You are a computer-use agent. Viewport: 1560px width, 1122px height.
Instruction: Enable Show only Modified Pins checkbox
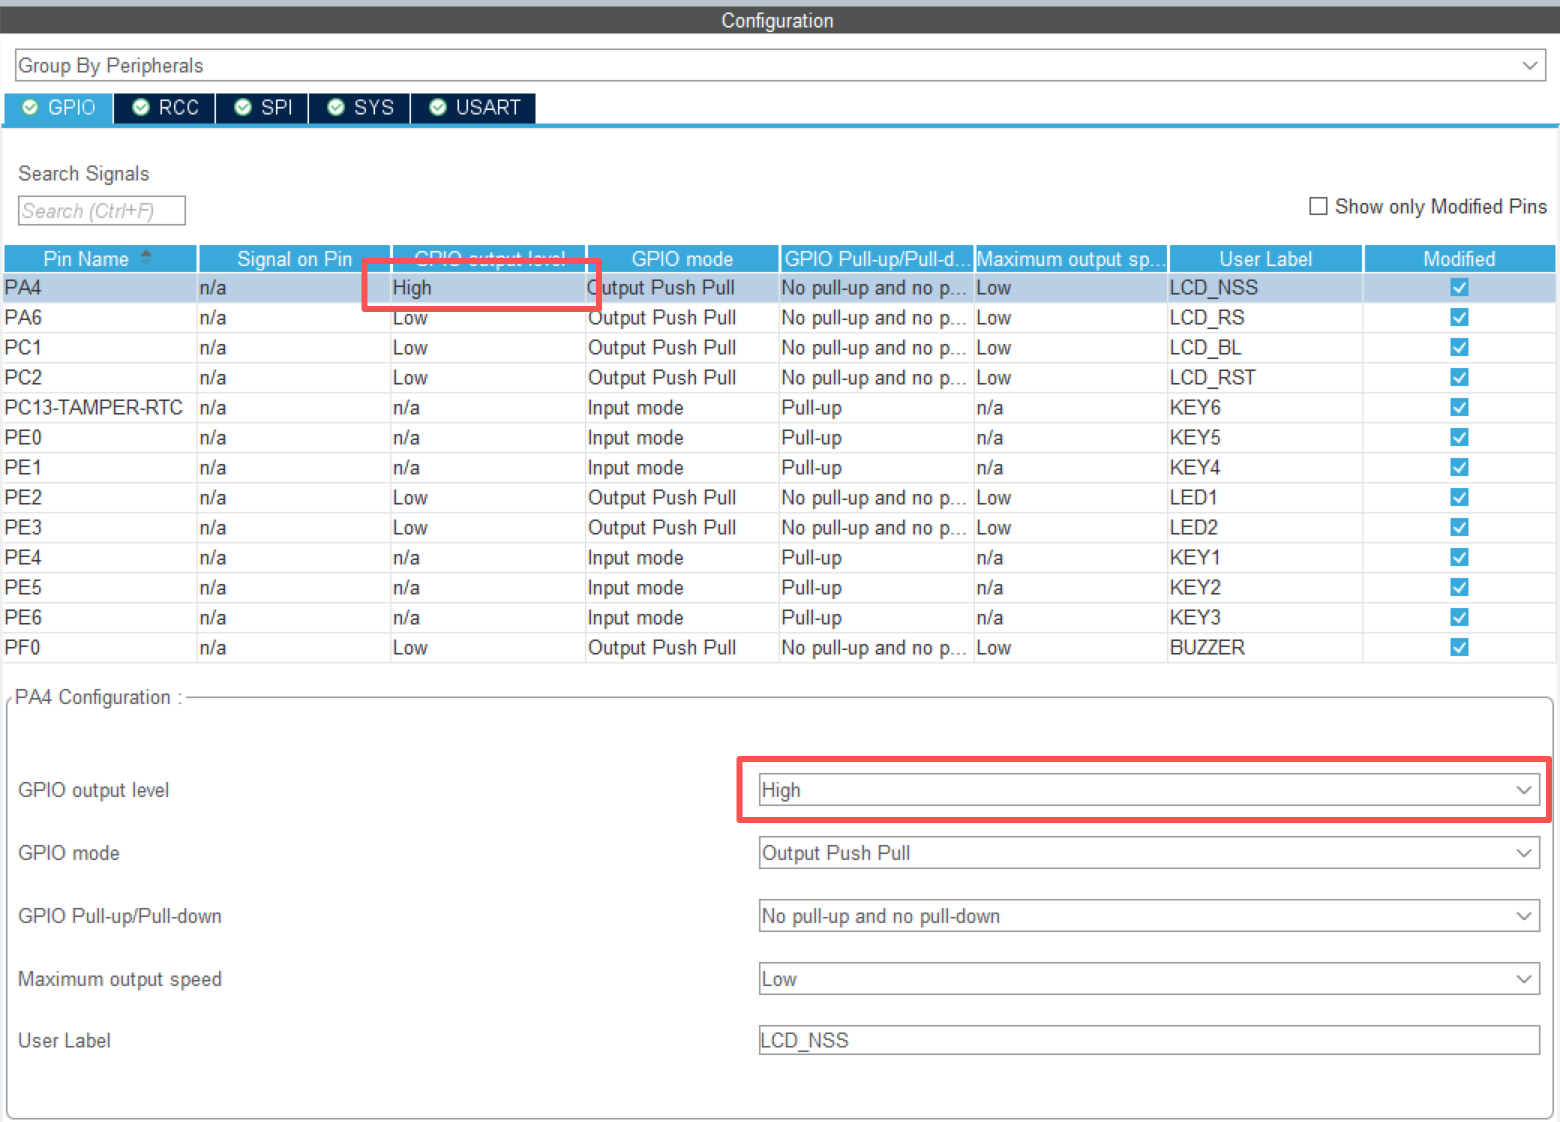1318,206
